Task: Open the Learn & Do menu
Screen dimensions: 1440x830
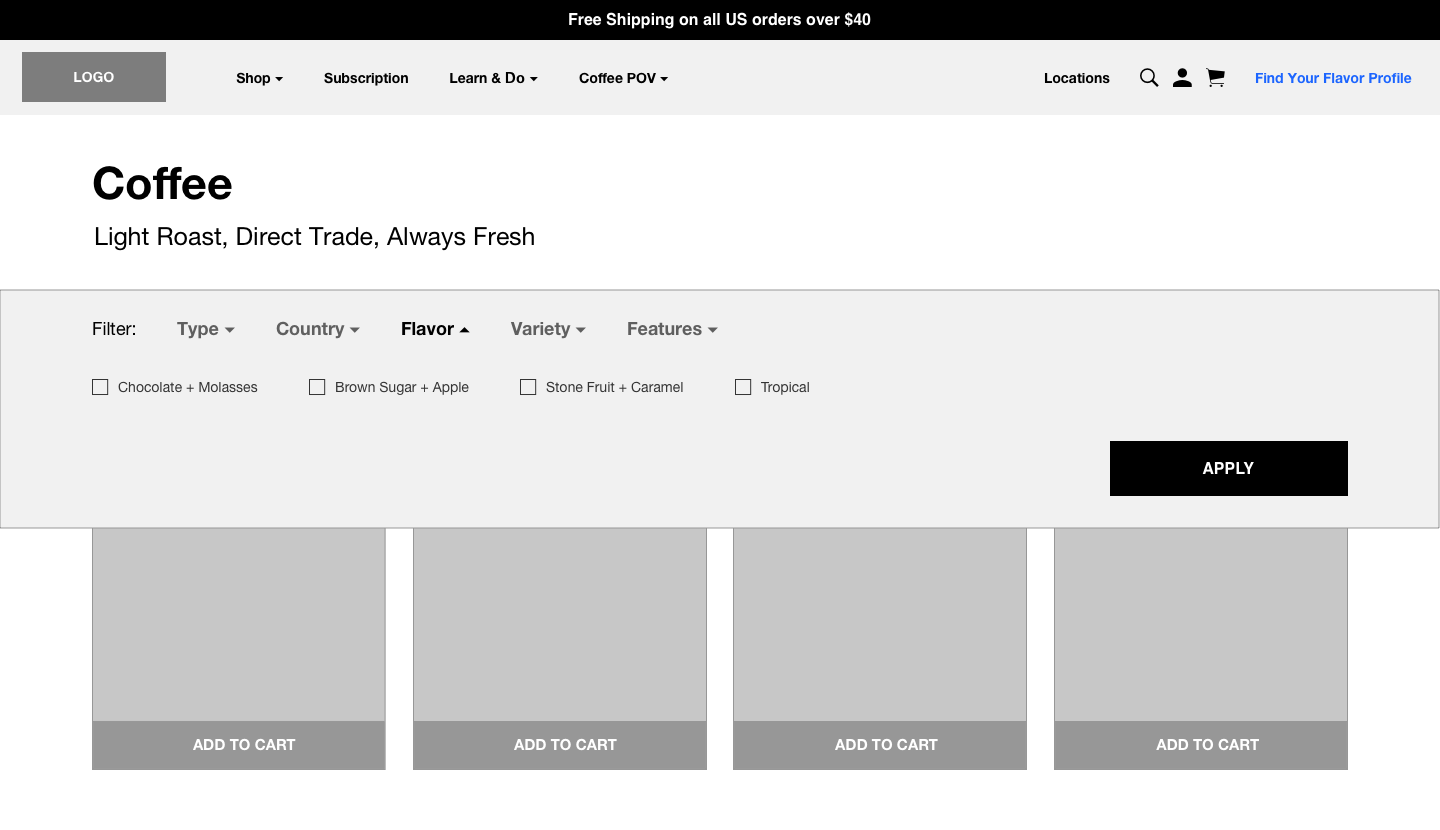Action: [493, 78]
